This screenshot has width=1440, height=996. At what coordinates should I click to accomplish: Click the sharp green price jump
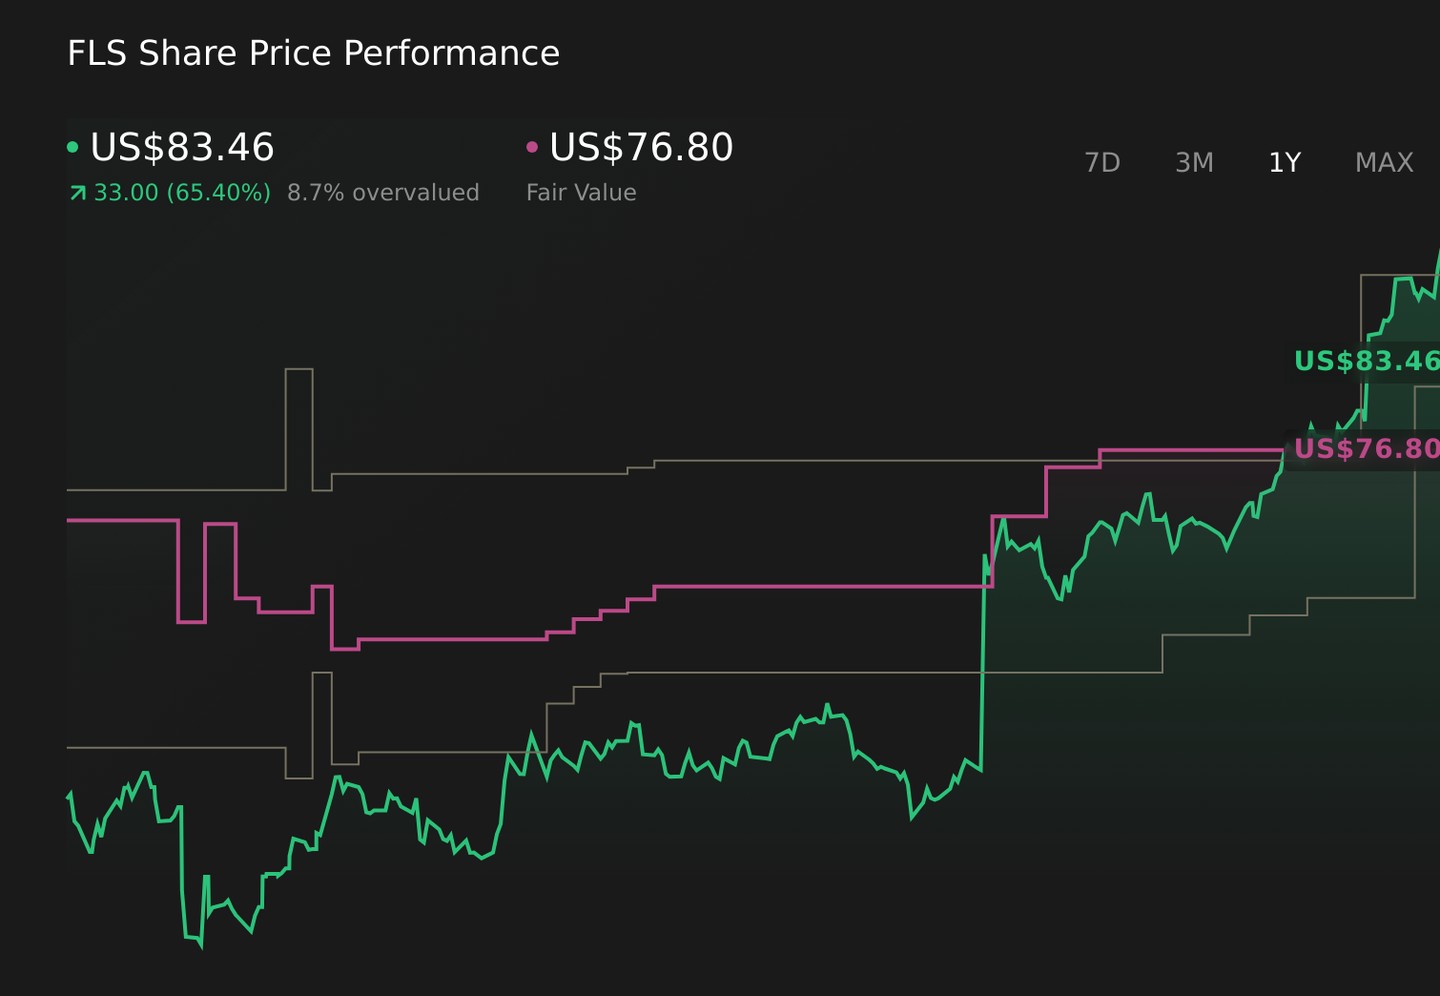click(983, 660)
